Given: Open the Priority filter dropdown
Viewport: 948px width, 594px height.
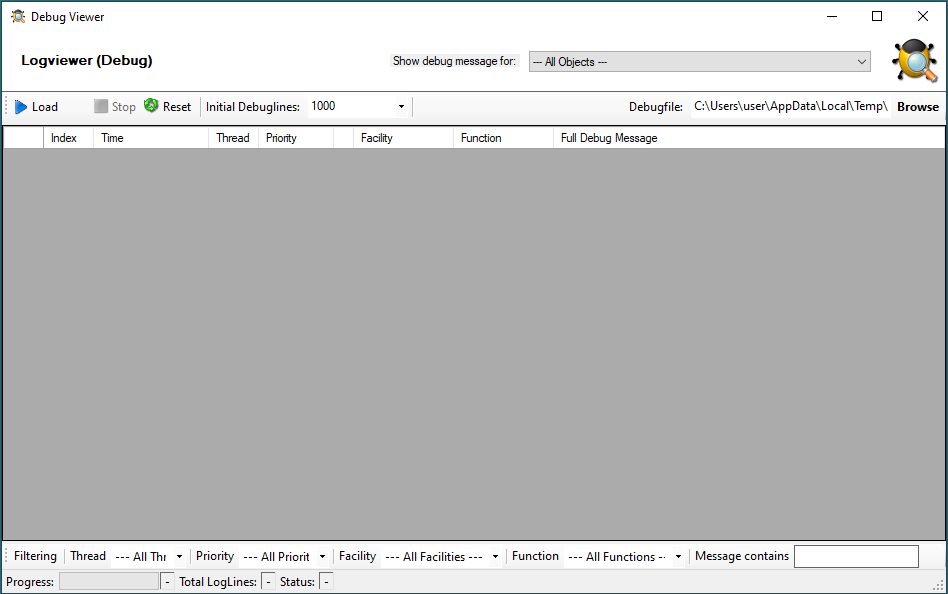Looking at the screenshot, I should [x=322, y=557].
